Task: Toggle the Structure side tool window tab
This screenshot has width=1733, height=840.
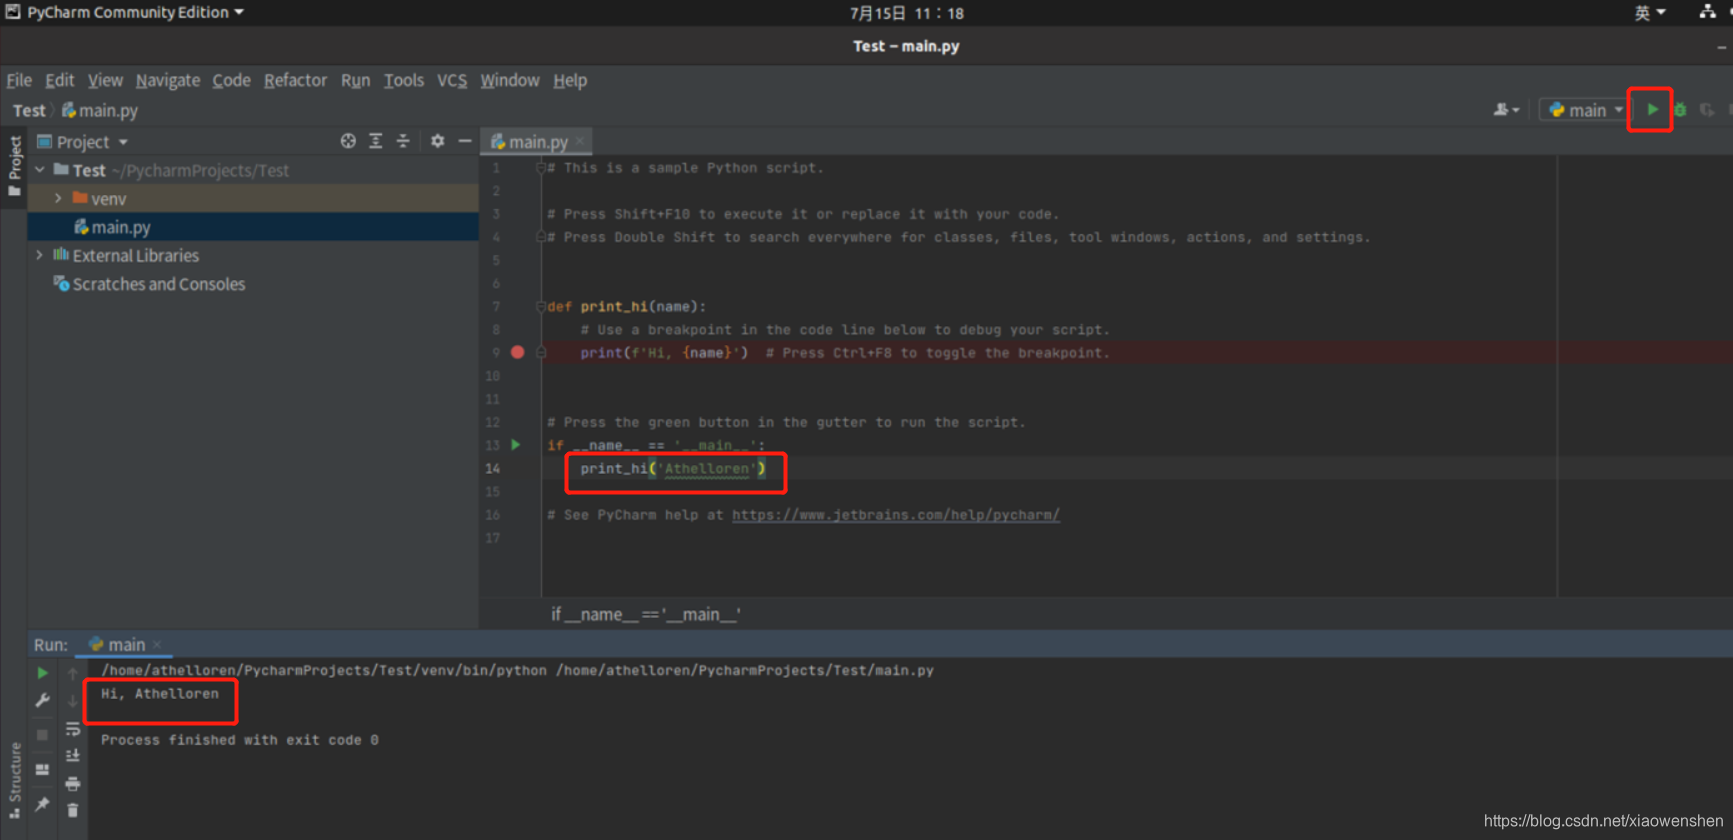Action: 15,780
